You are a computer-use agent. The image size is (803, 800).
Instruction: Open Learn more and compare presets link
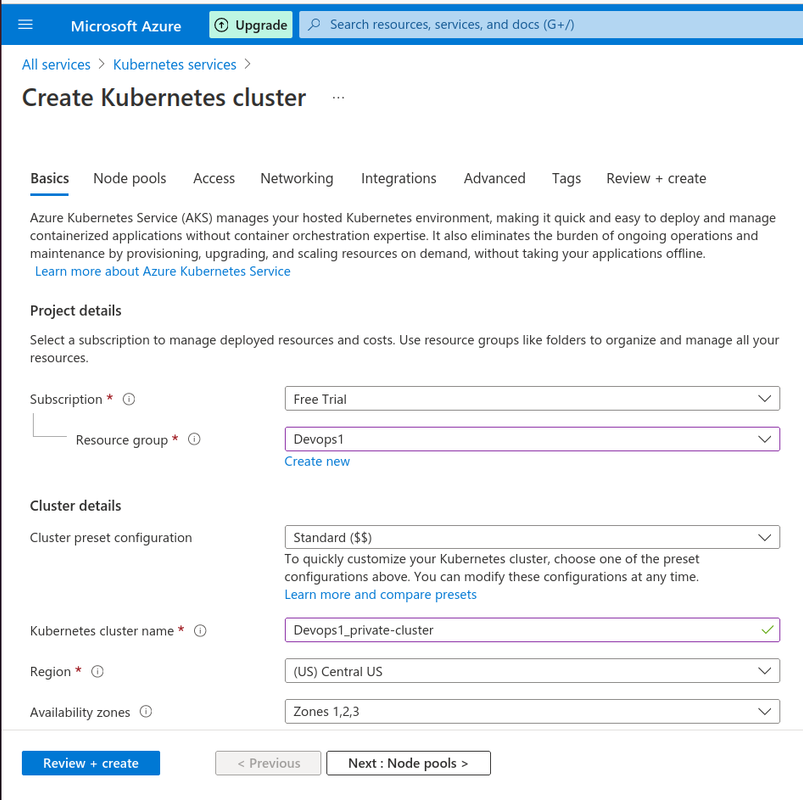(x=381, y=595)
